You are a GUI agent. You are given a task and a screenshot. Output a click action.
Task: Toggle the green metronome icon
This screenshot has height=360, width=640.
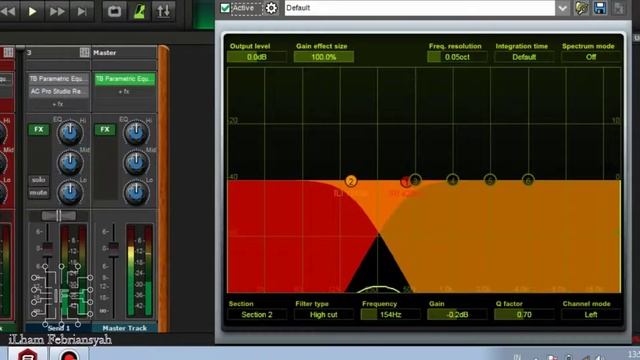click(x=139, y=11)
